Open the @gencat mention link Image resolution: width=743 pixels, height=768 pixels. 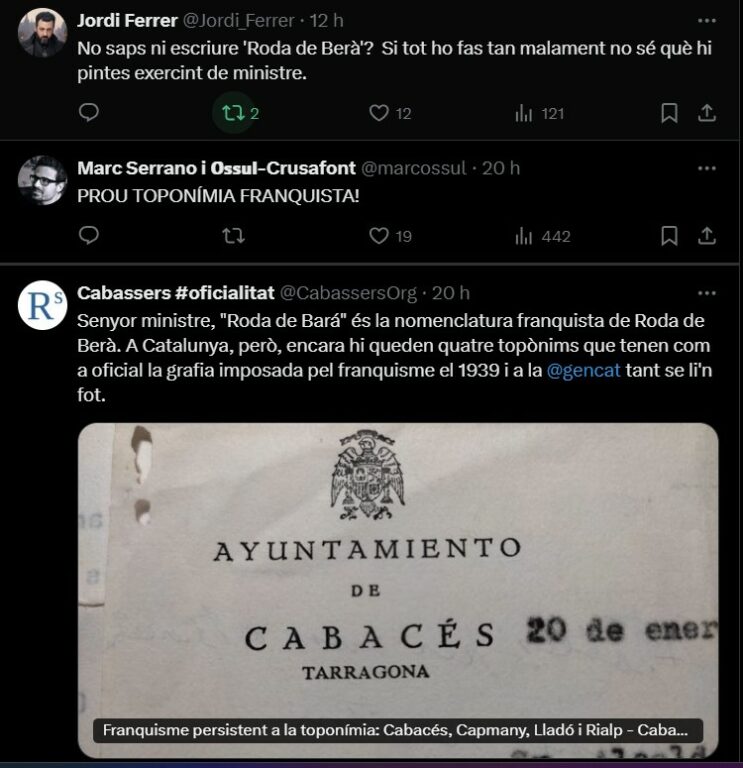pos(583,370)
